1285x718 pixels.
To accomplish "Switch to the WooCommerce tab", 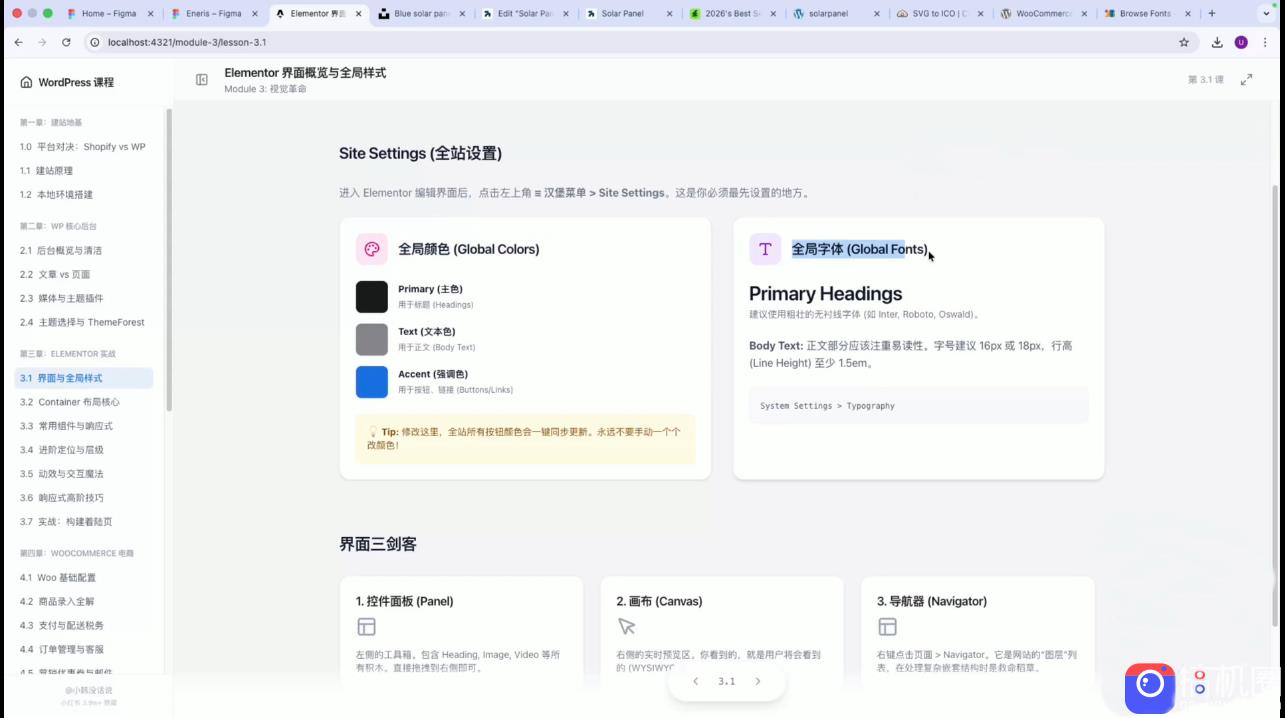I will click(1046, 14).
